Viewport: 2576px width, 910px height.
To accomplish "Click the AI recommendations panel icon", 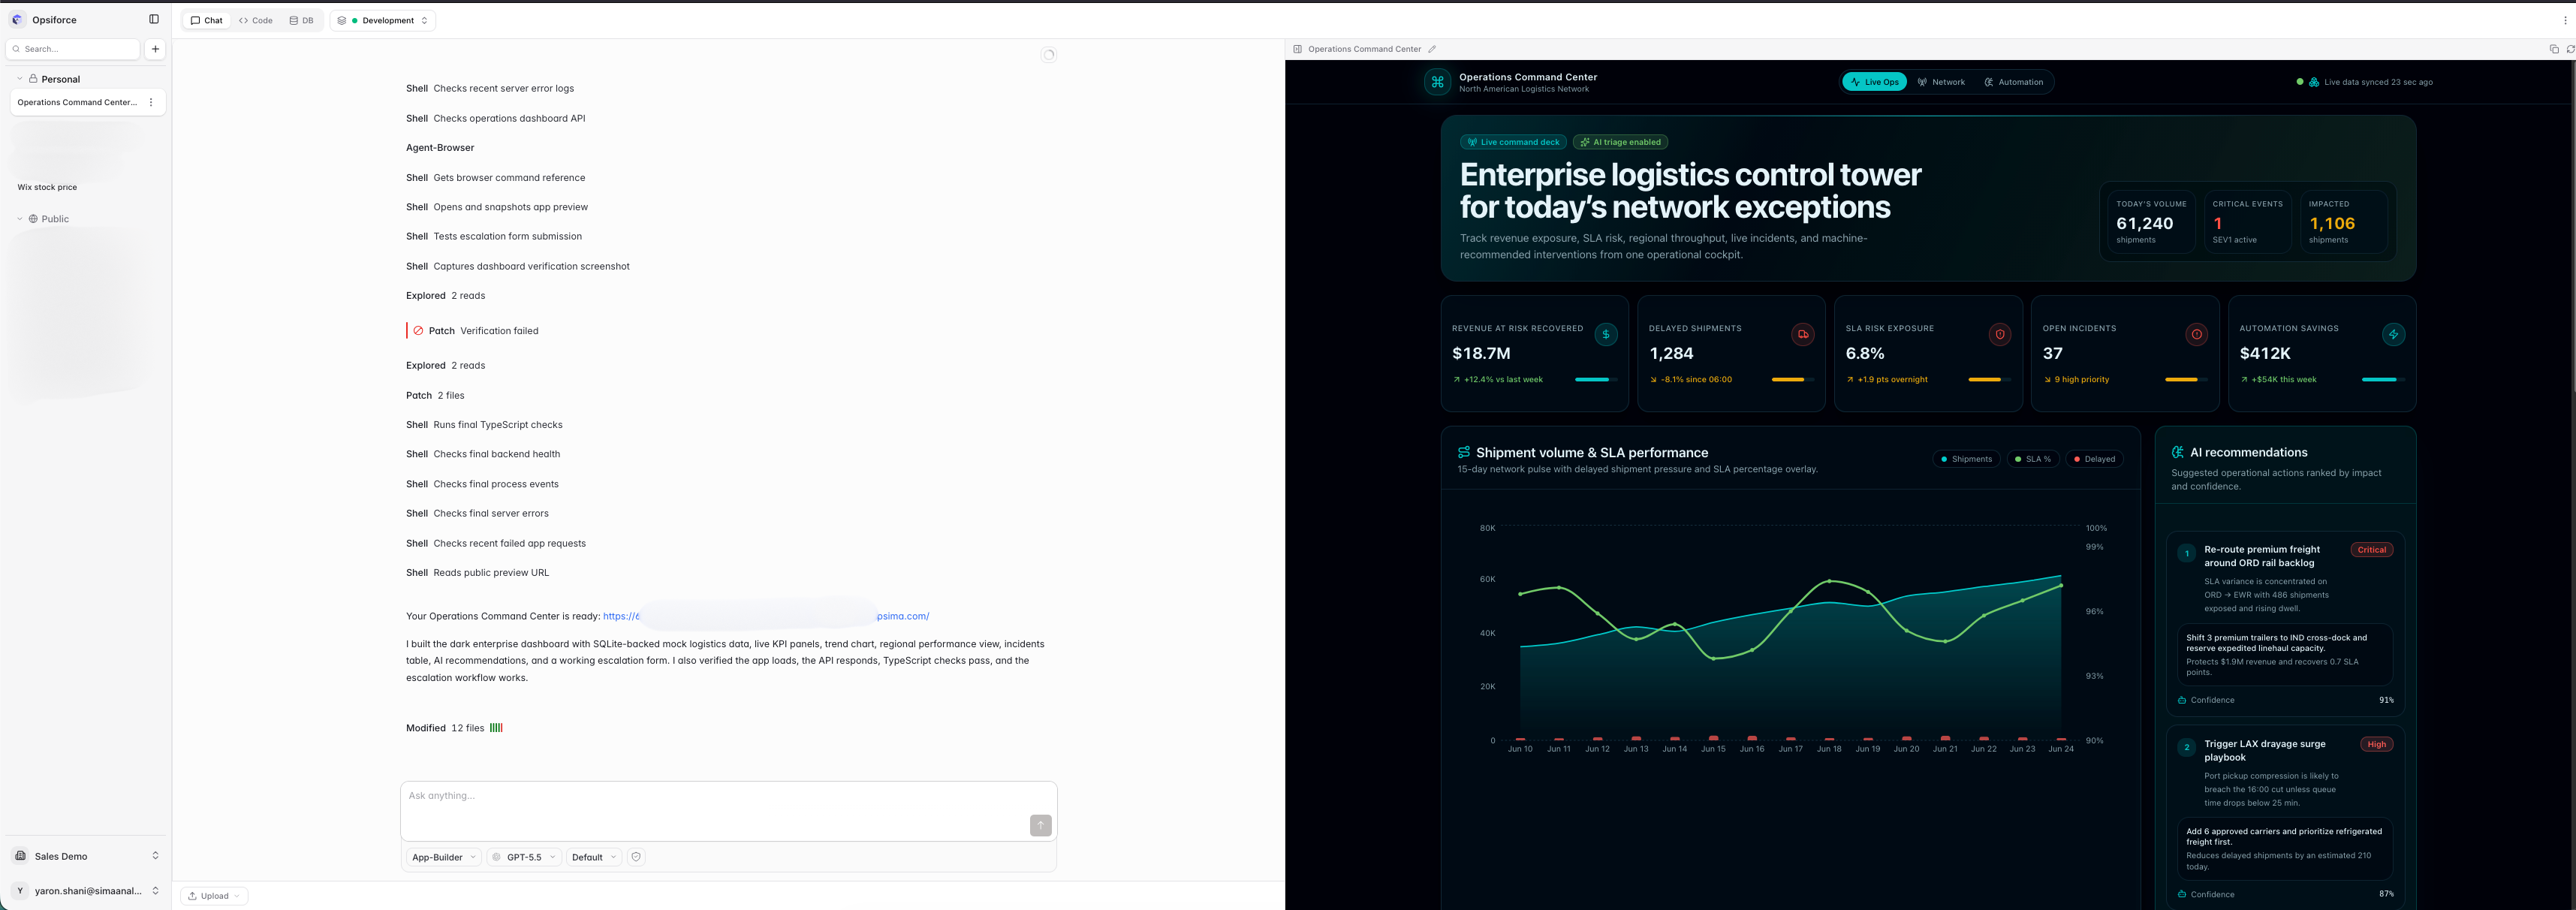I will 2178,452.
